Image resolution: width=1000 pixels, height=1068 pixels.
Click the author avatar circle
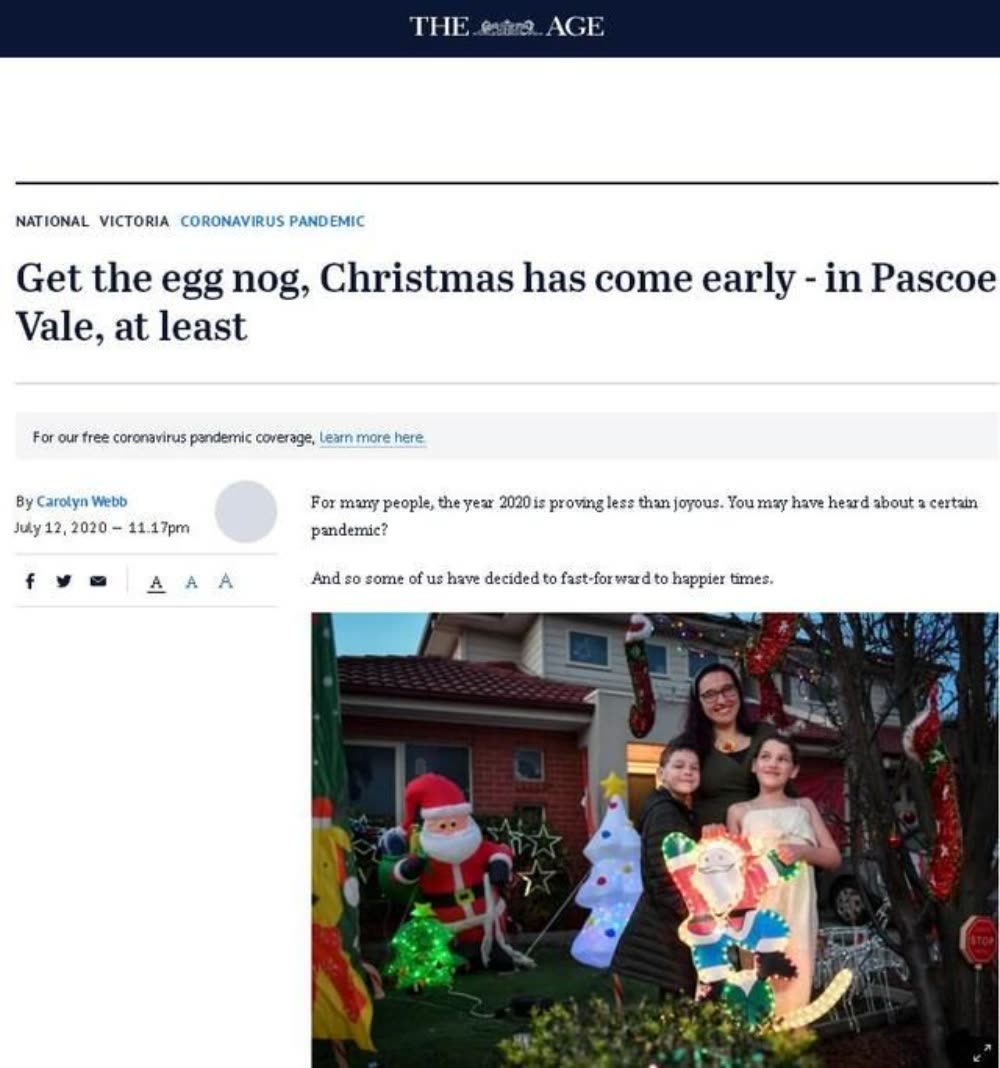246,512
